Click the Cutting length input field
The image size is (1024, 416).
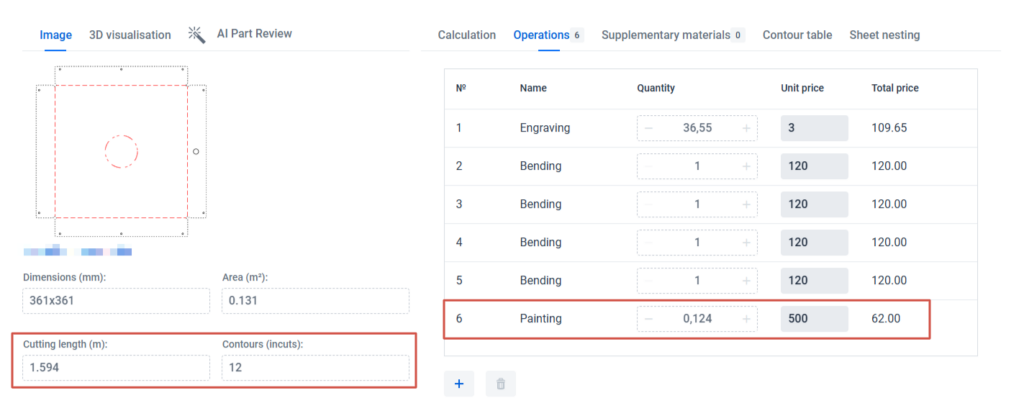116,368
